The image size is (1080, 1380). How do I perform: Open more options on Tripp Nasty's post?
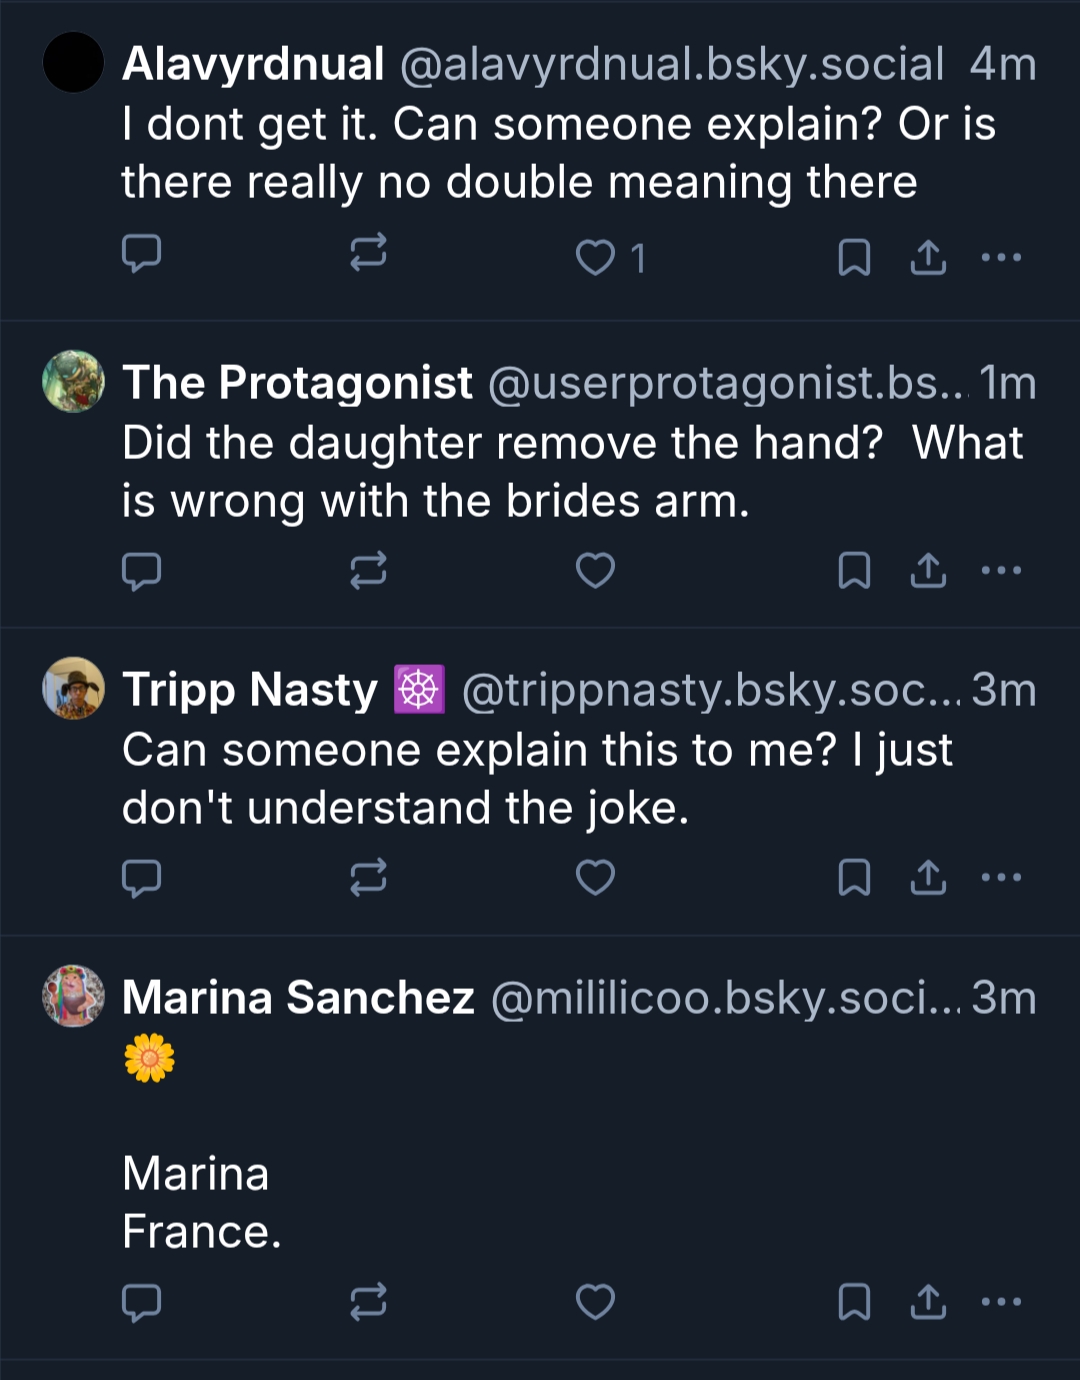pyautogui.click(x=1001, y=878)
